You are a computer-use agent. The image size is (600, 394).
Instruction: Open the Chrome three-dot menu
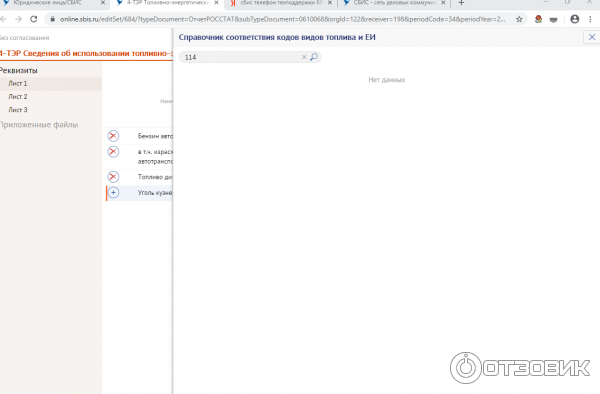tap(590, 19)
